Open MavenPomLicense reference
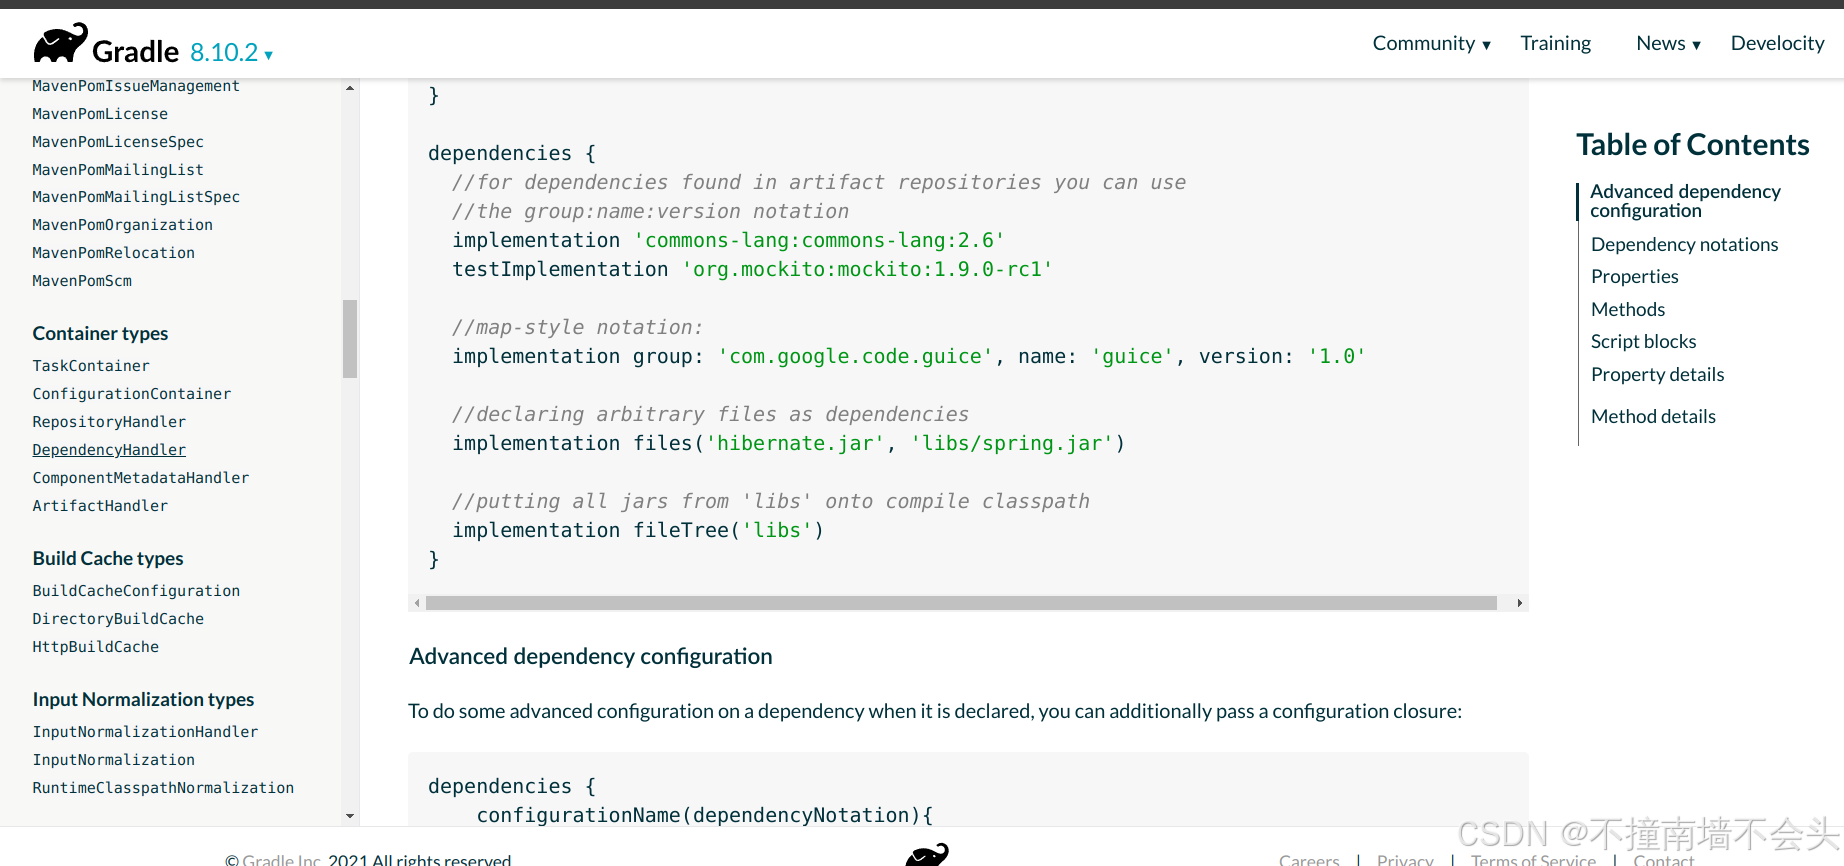This screenshot has width=1844, height=866. (100, 114)
